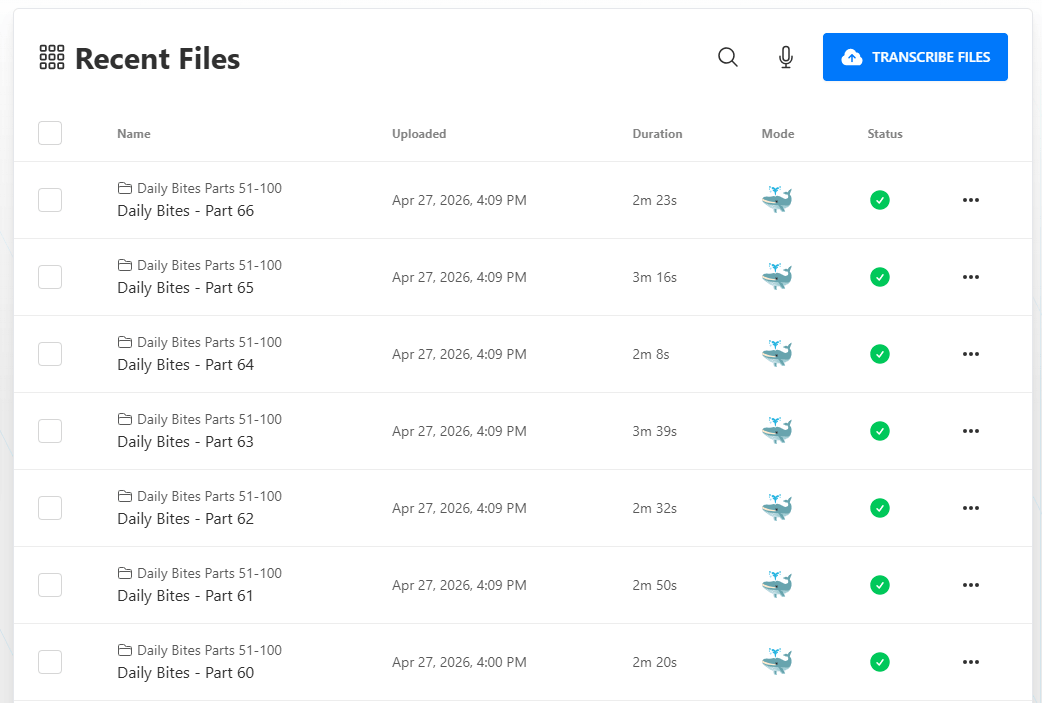1042x703 pixels.
Task: Click the grid icon beside Recent Files
Action: click(52, 57)
